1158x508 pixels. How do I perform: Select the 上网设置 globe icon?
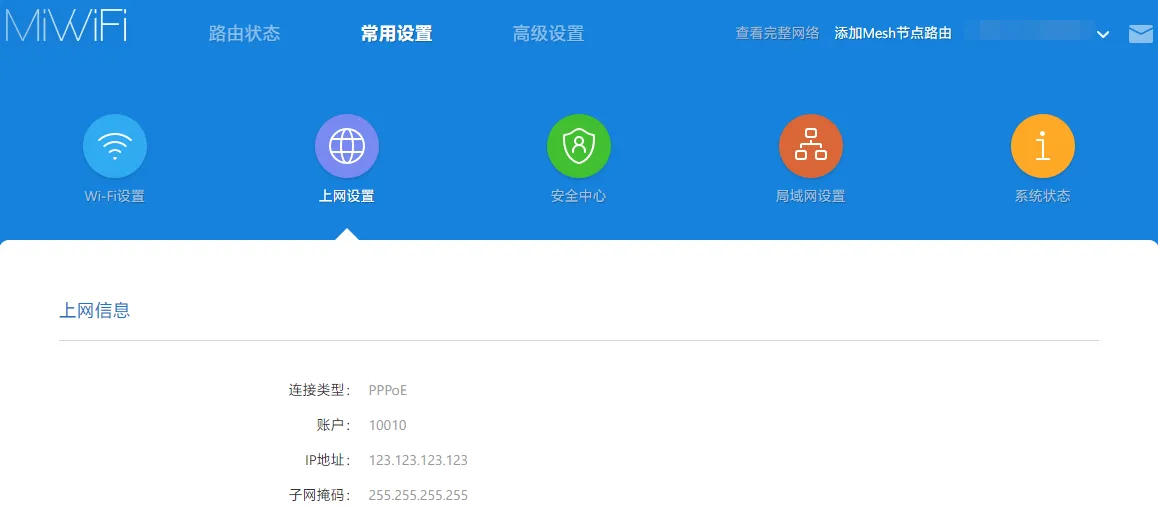347,146
